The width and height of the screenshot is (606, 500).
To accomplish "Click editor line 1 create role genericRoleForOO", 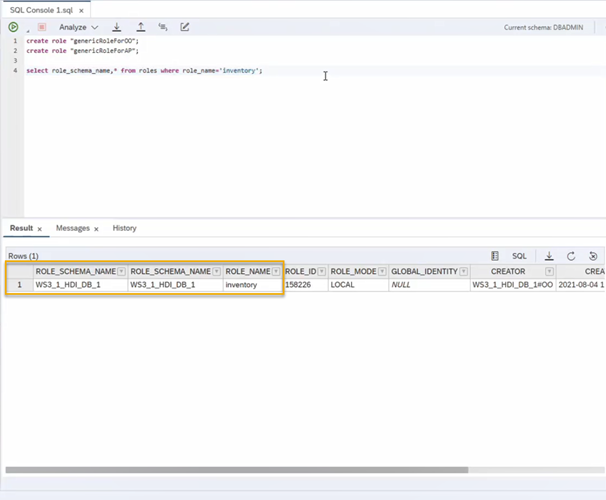I will tap(82, 41).
